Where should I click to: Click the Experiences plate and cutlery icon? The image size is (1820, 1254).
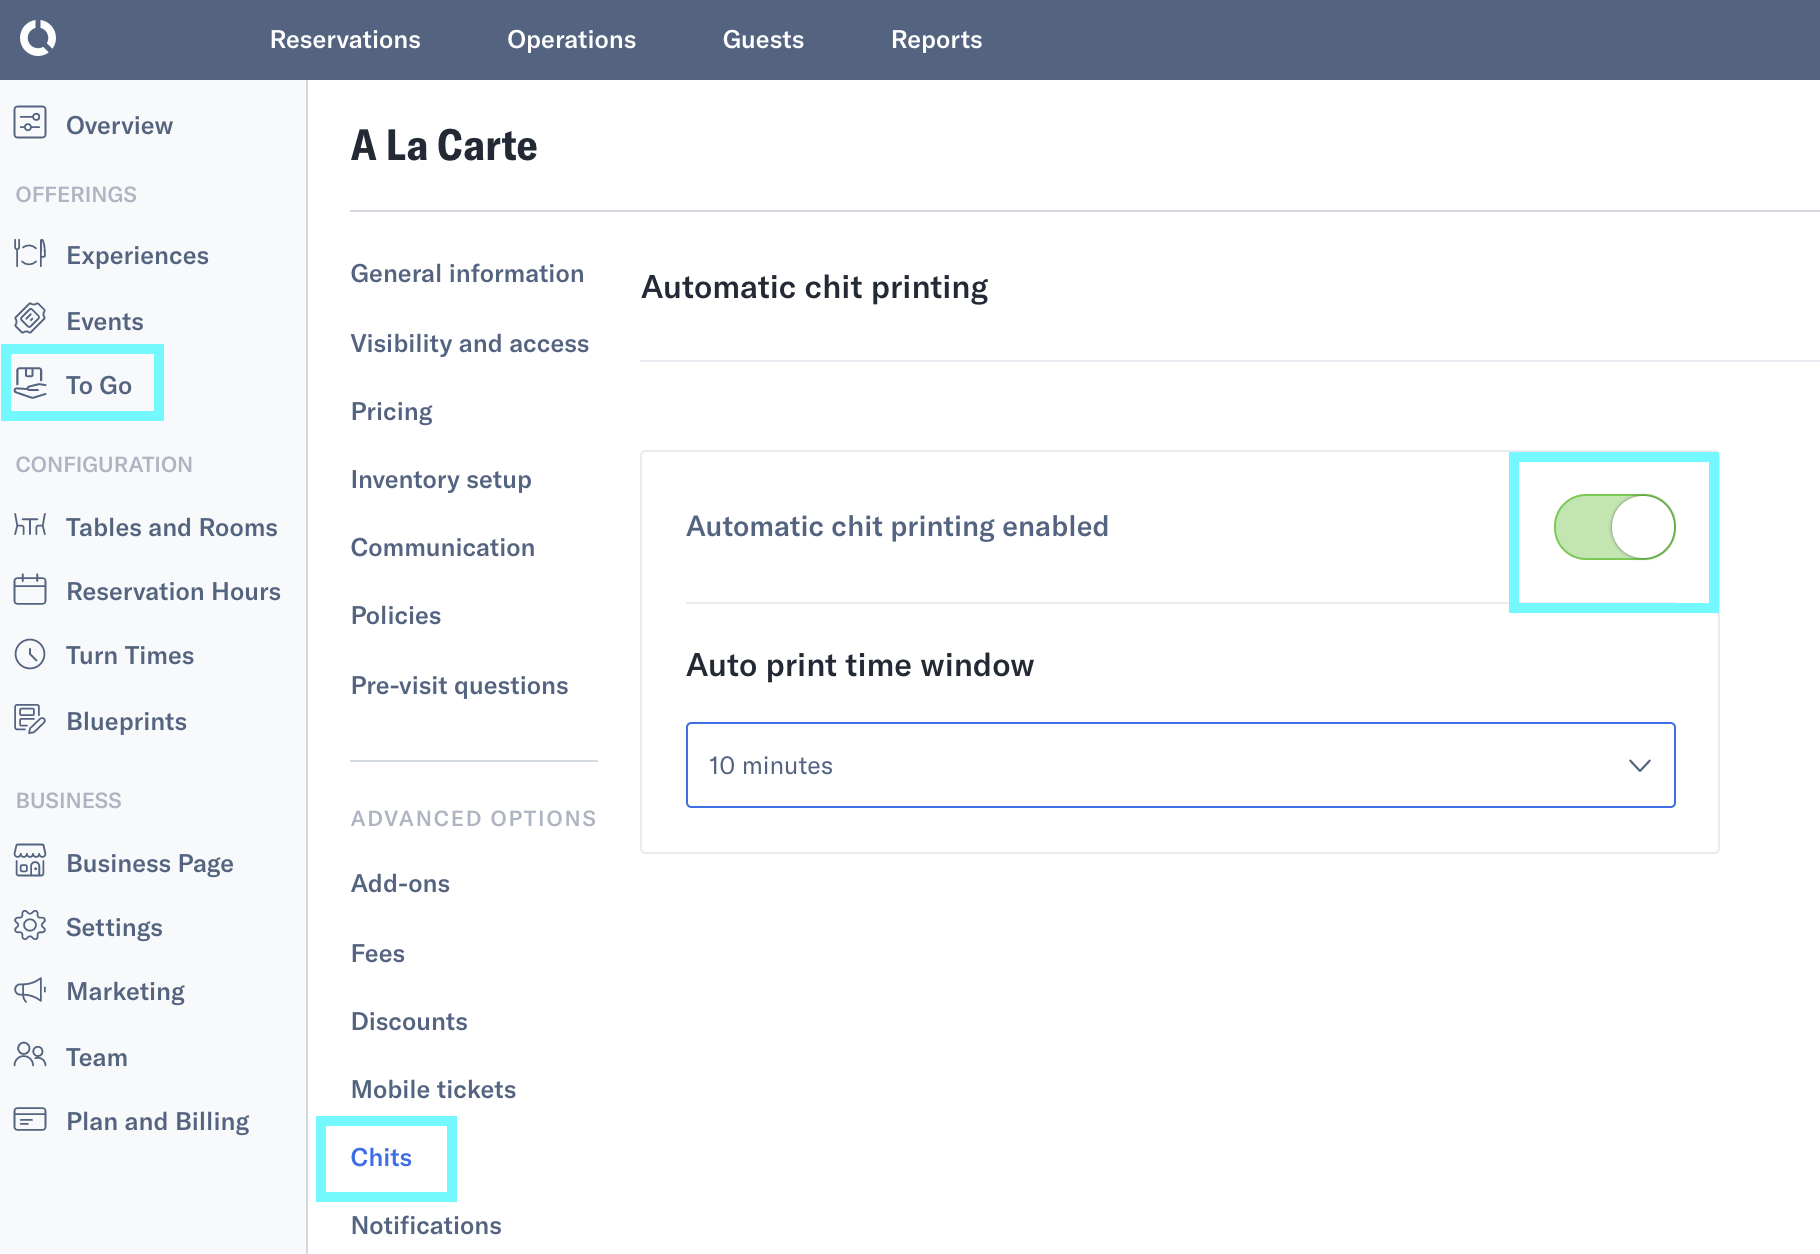pos(30,254)
